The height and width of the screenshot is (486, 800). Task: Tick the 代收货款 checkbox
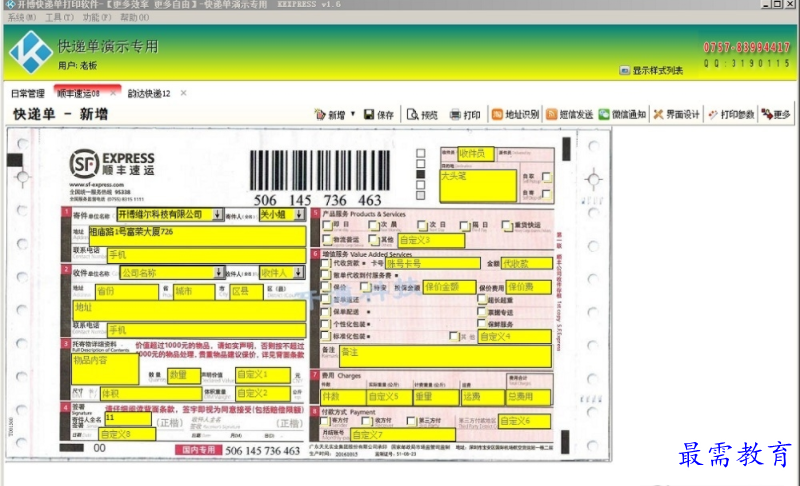[326, 264]
